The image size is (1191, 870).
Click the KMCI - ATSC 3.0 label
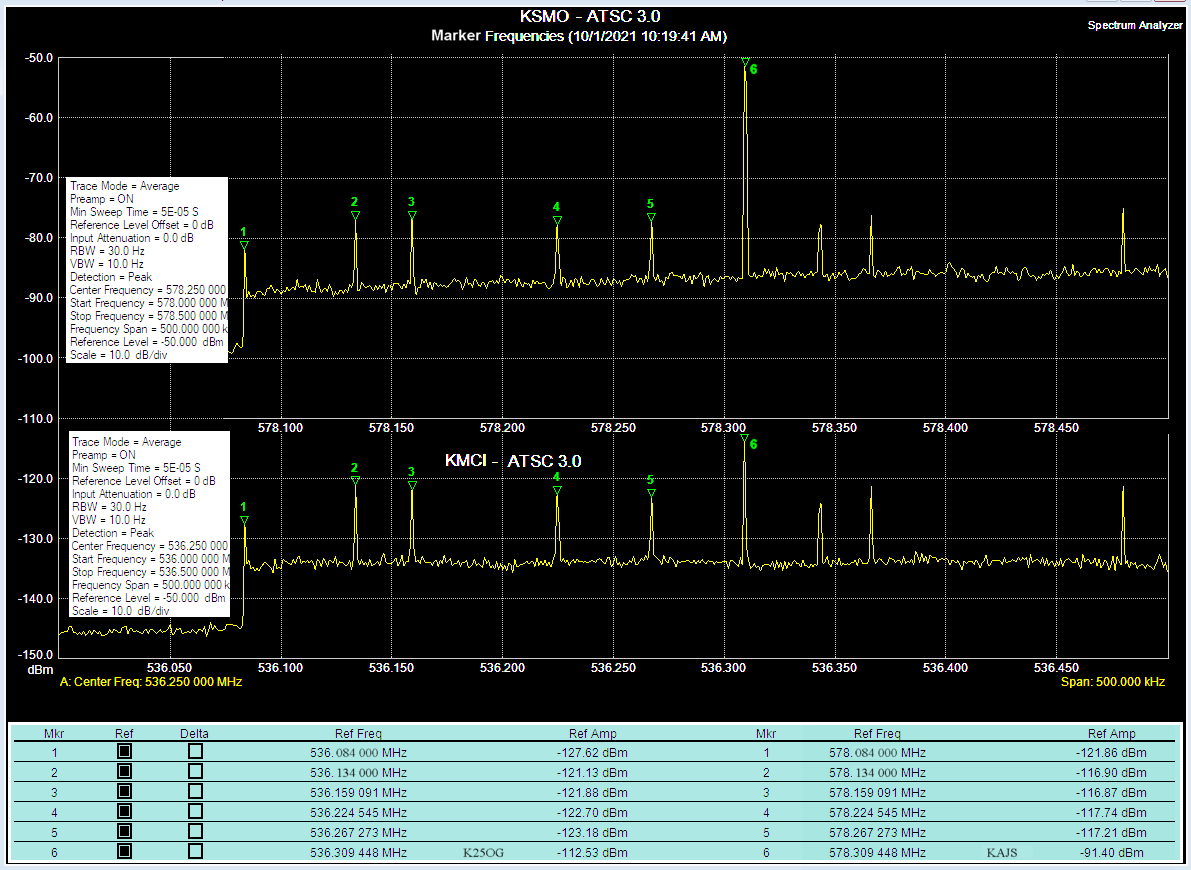(513, 460)
